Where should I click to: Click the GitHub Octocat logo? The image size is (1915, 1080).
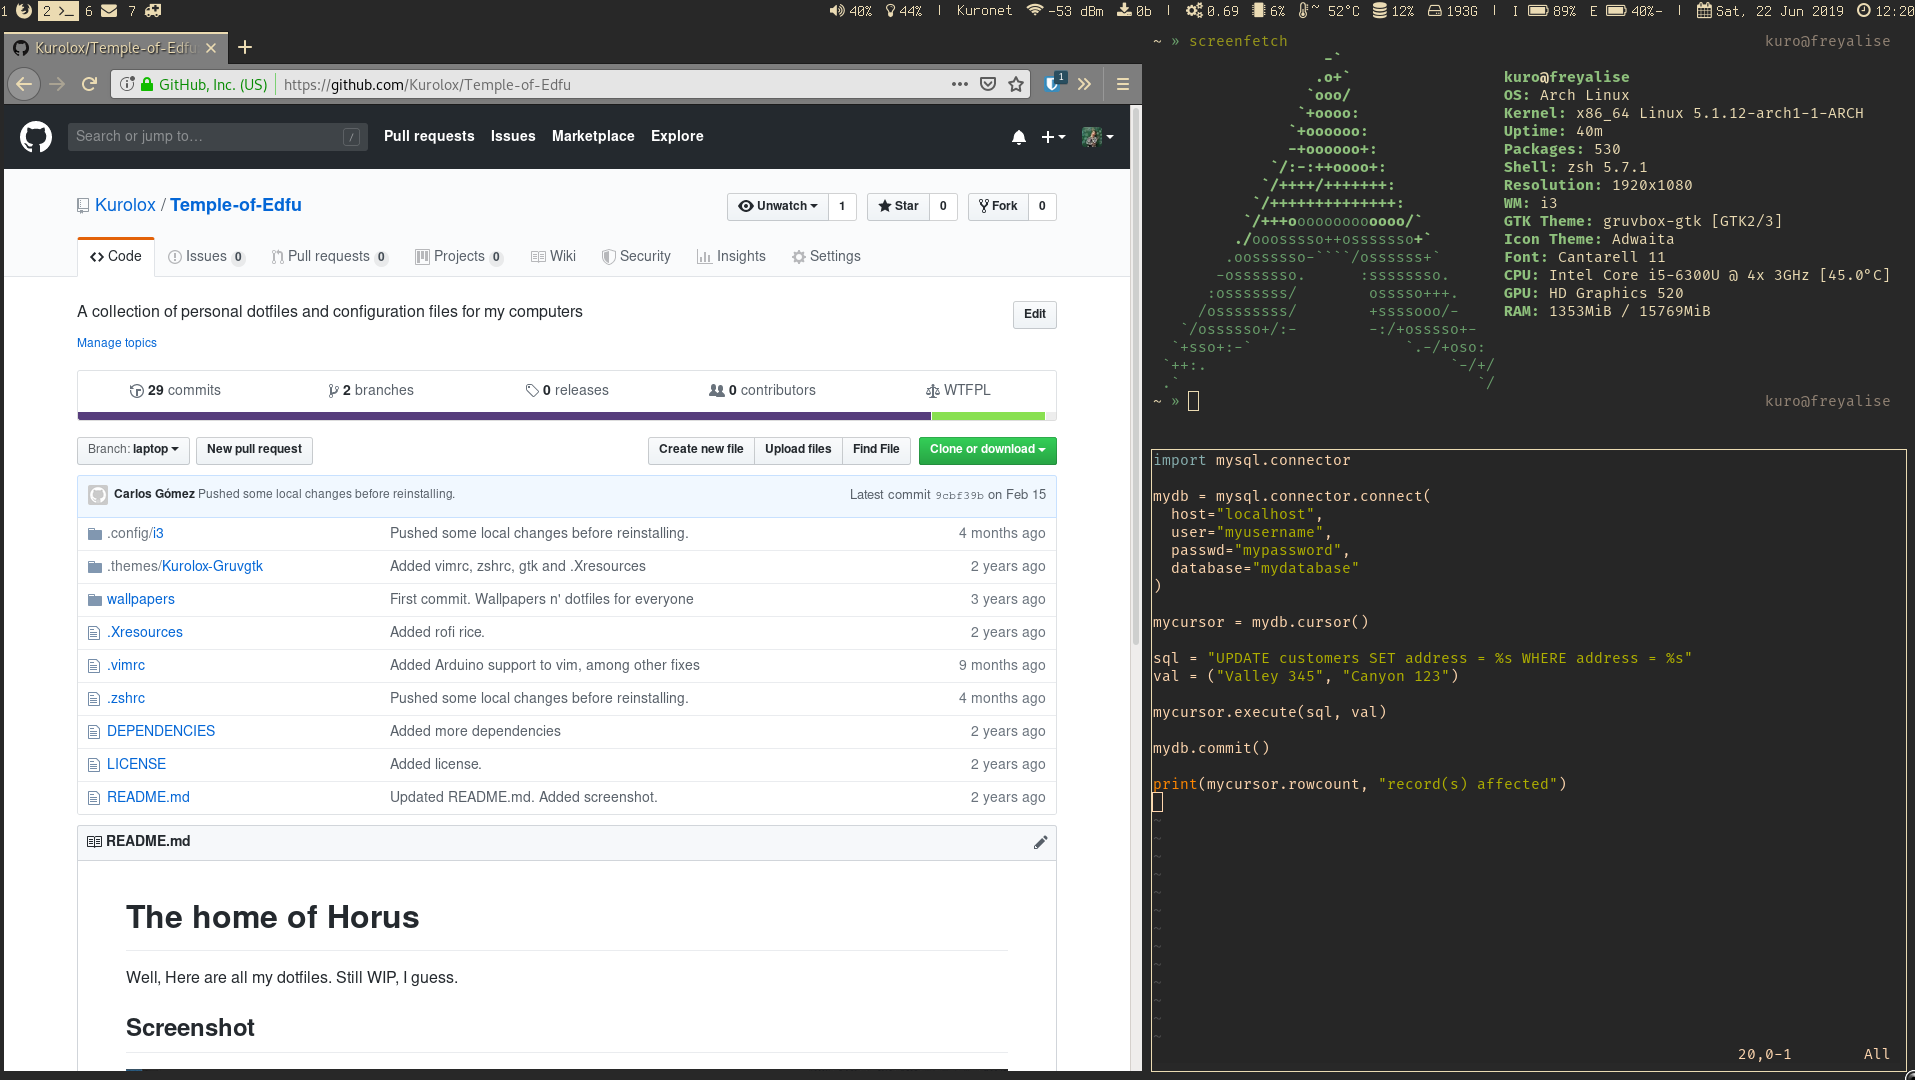point(36,136)
